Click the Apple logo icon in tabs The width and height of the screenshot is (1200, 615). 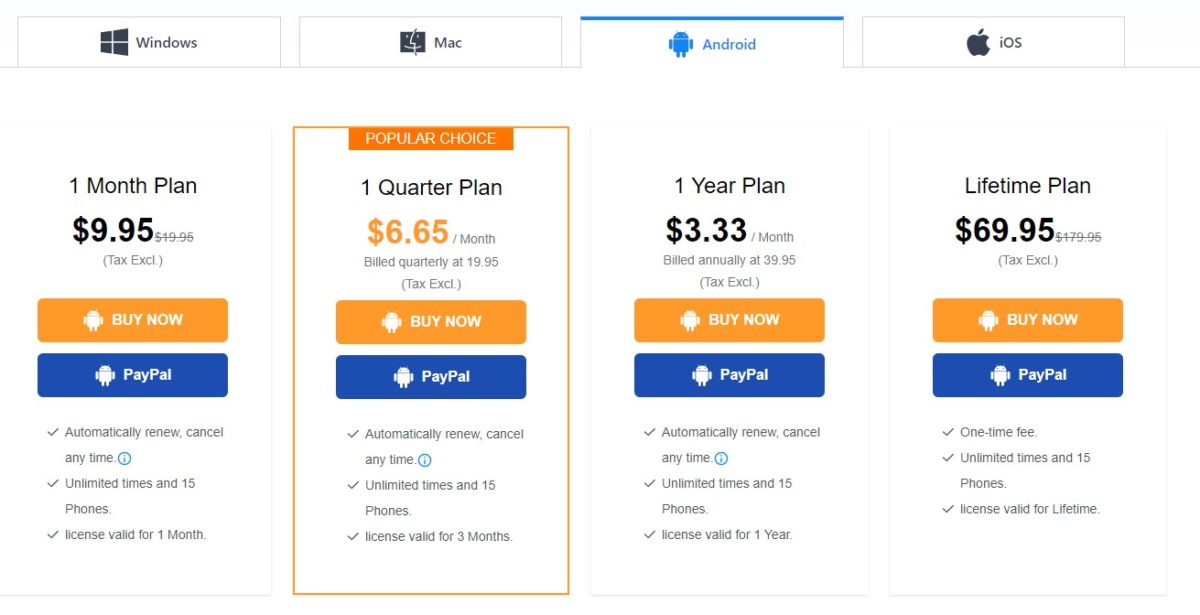coord(978,43)
